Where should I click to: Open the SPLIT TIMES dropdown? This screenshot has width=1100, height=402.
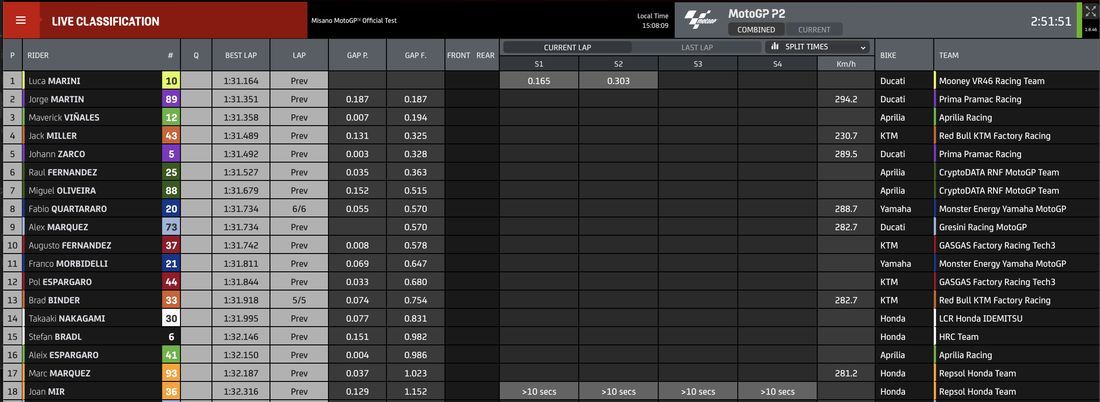click(x=817, y=47)
